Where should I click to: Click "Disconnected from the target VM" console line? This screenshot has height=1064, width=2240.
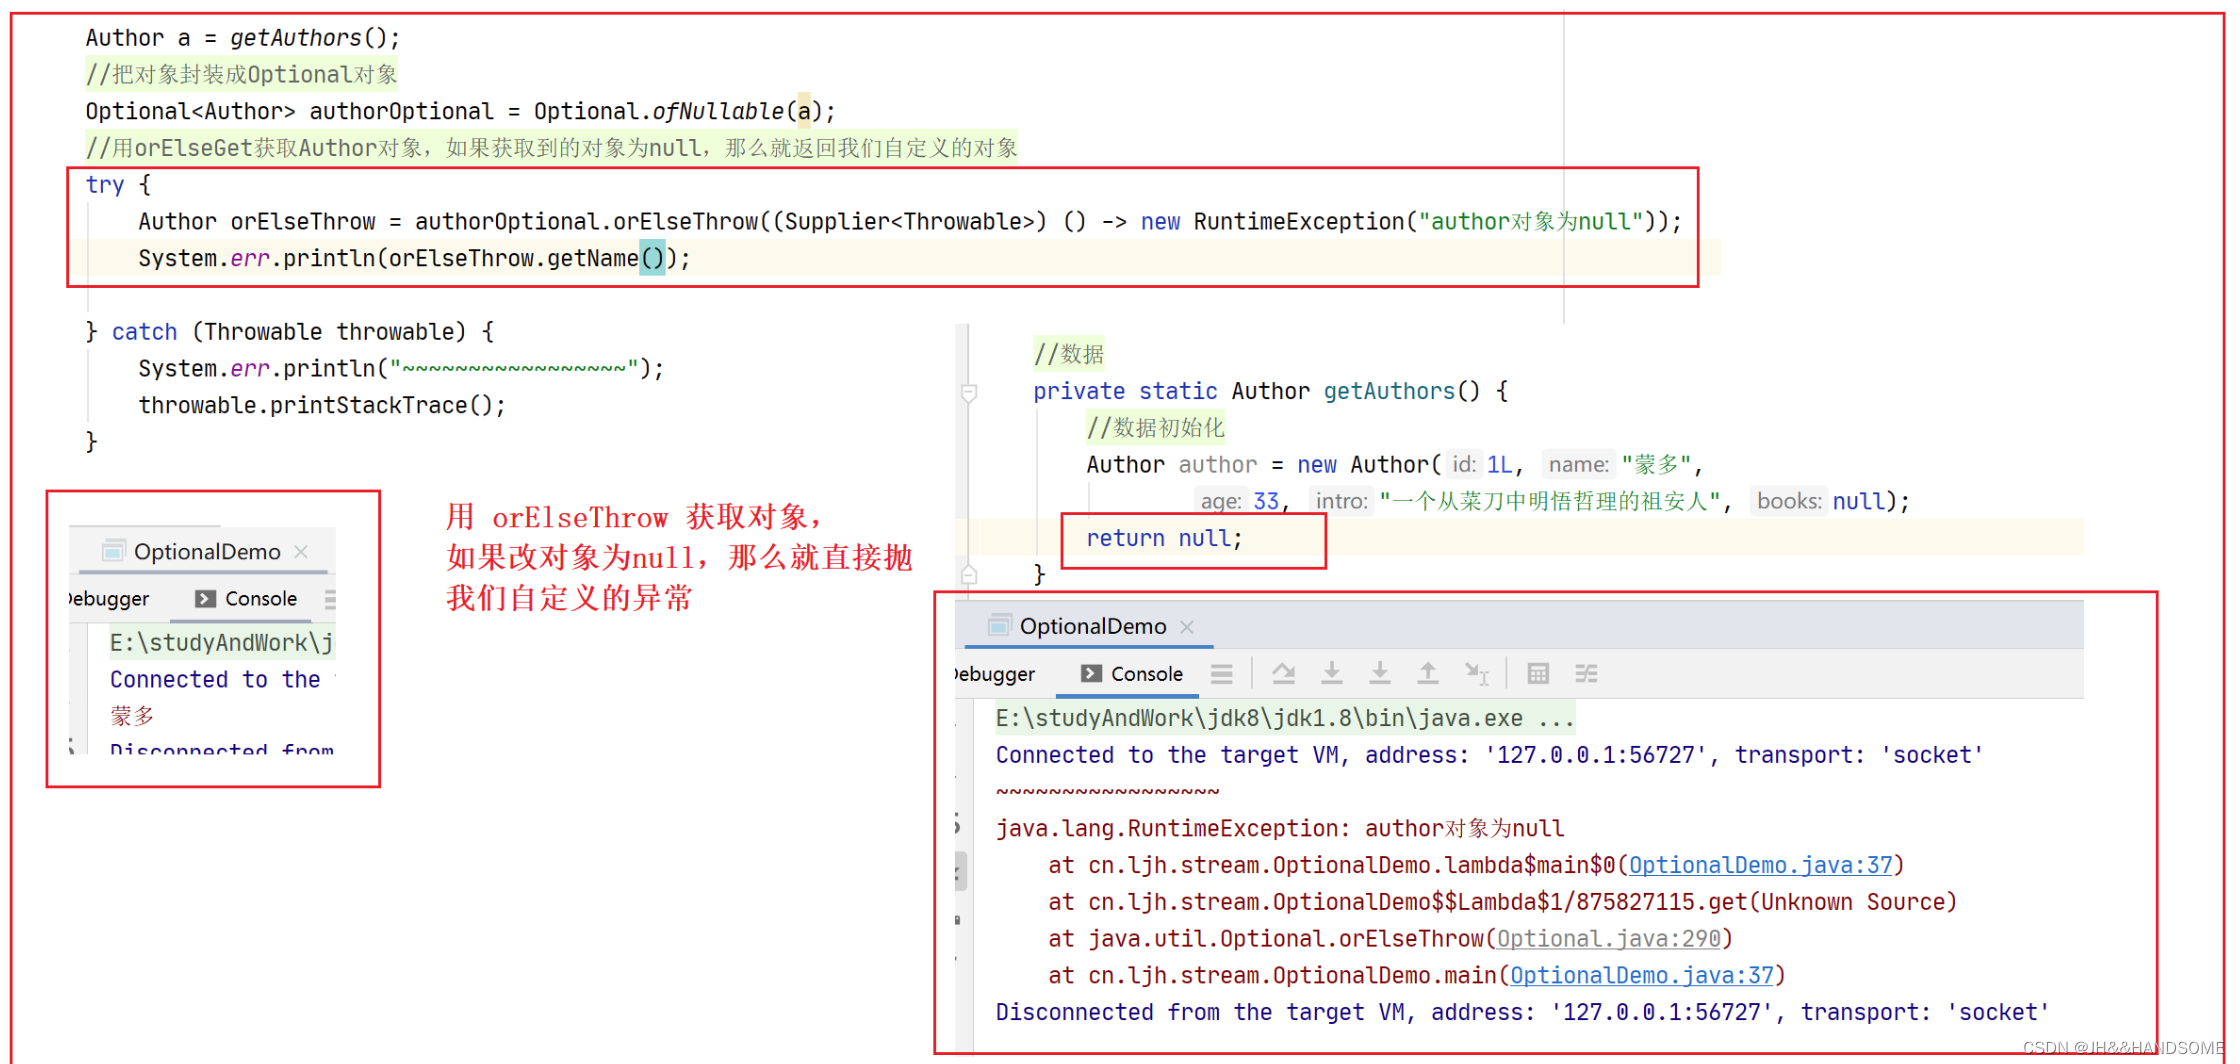click(1522, 1012)
